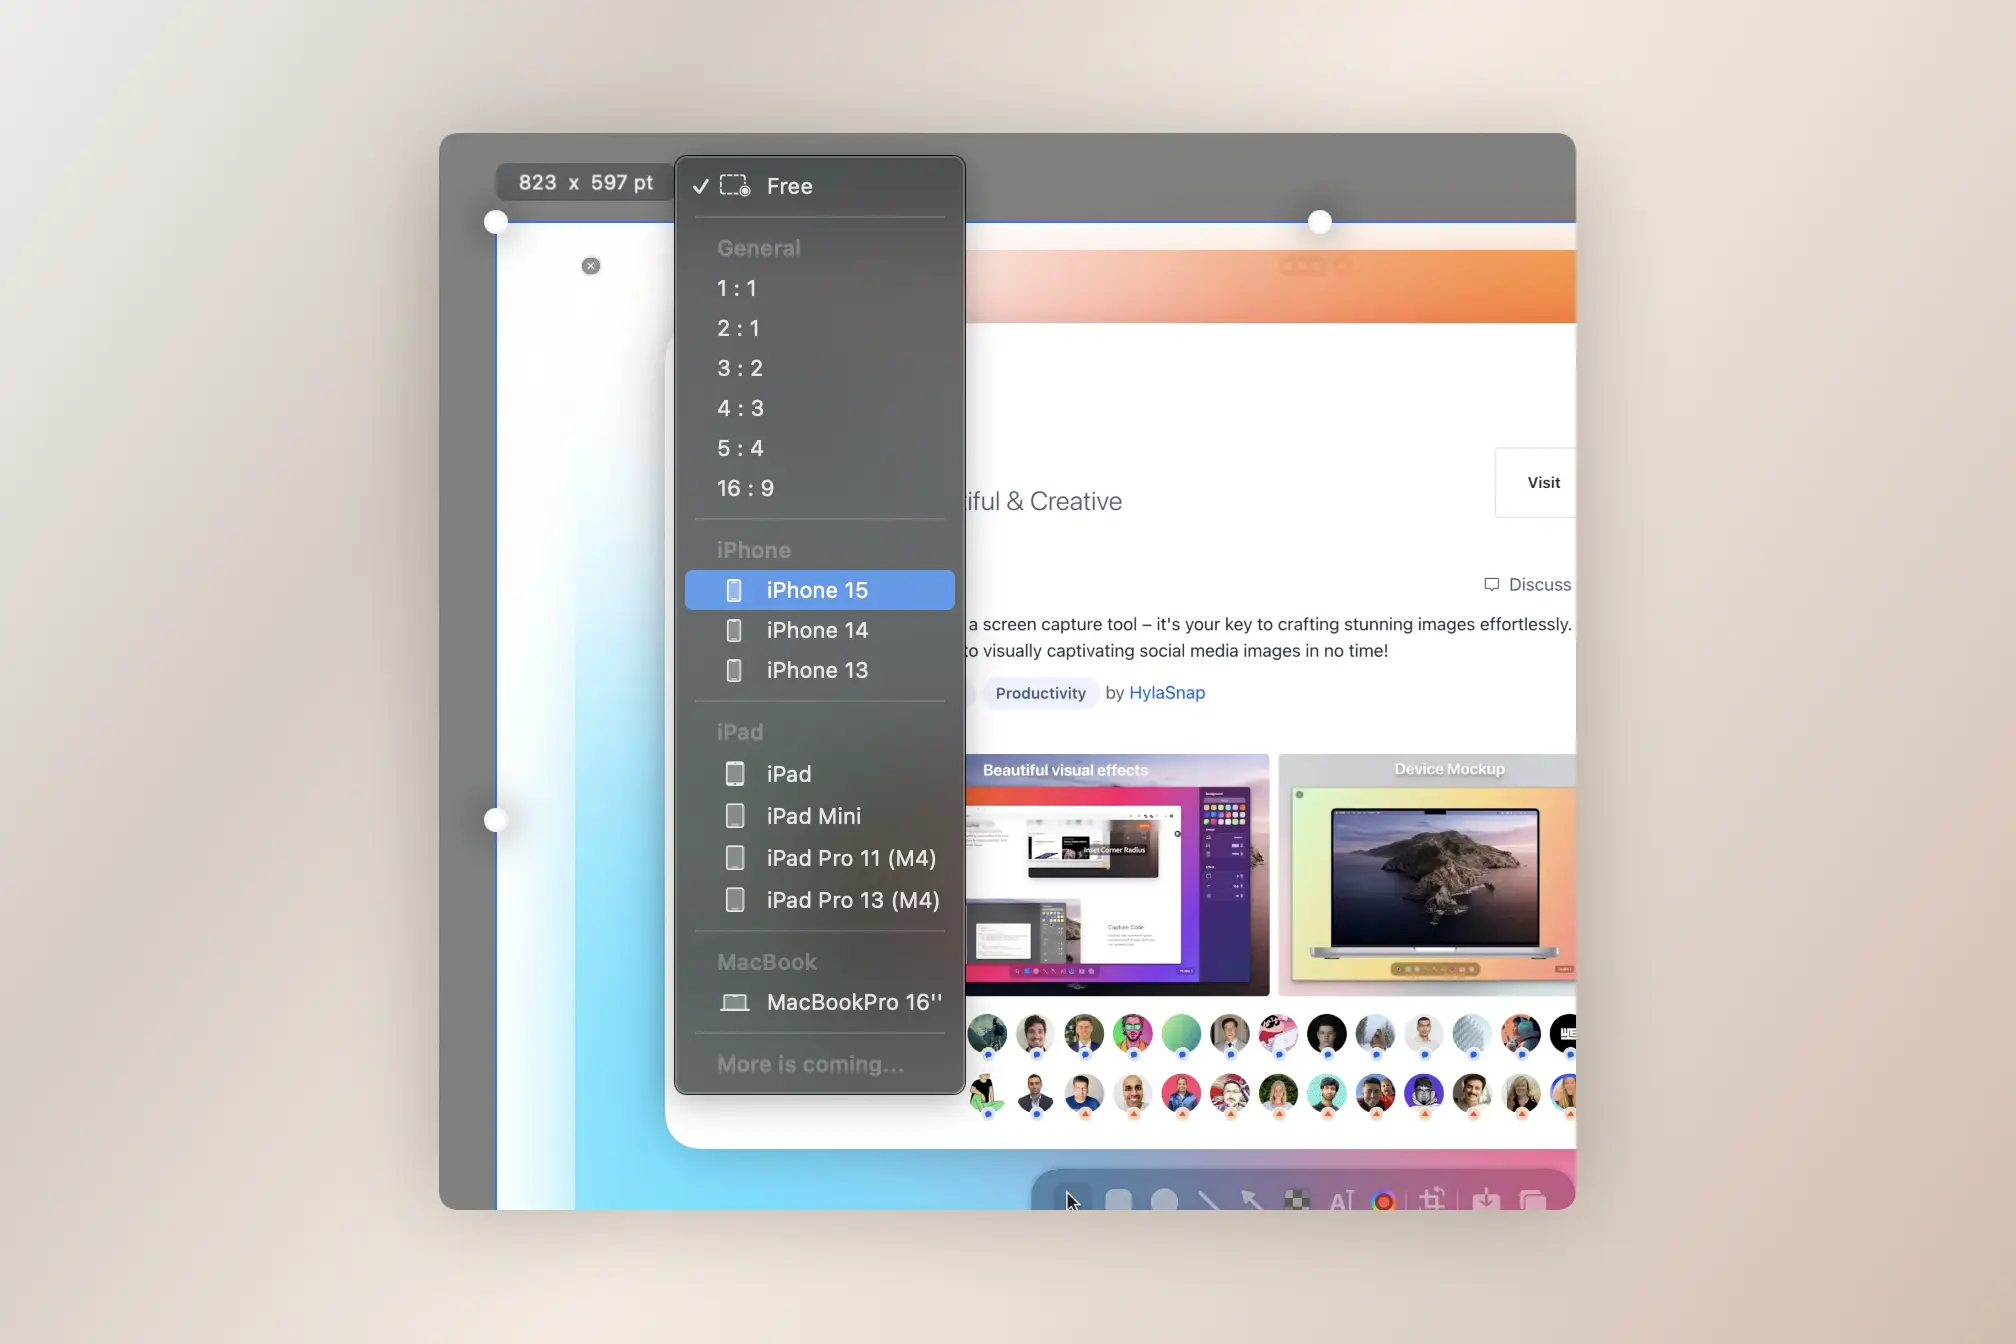This screenshot has height=1344, width=2016.
Task: Select iPhone 13 device frame option
Action: (818, 669)
